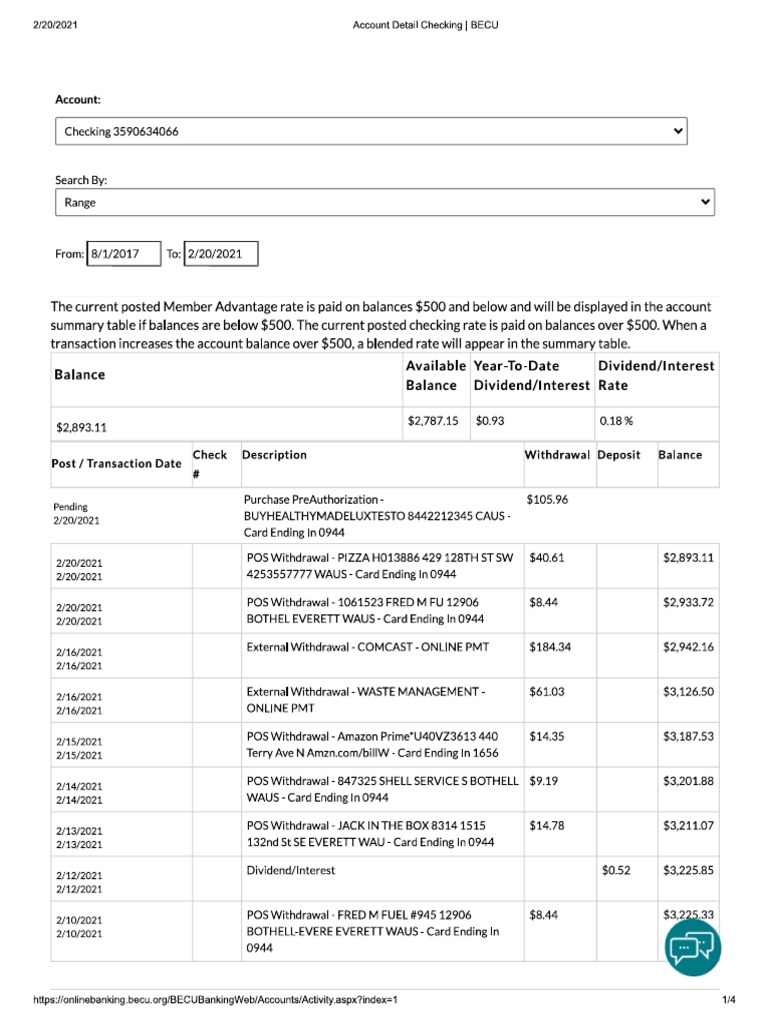Click the Withdrawal column header
The image size is (768, 1024).
[x=557, y=455]
